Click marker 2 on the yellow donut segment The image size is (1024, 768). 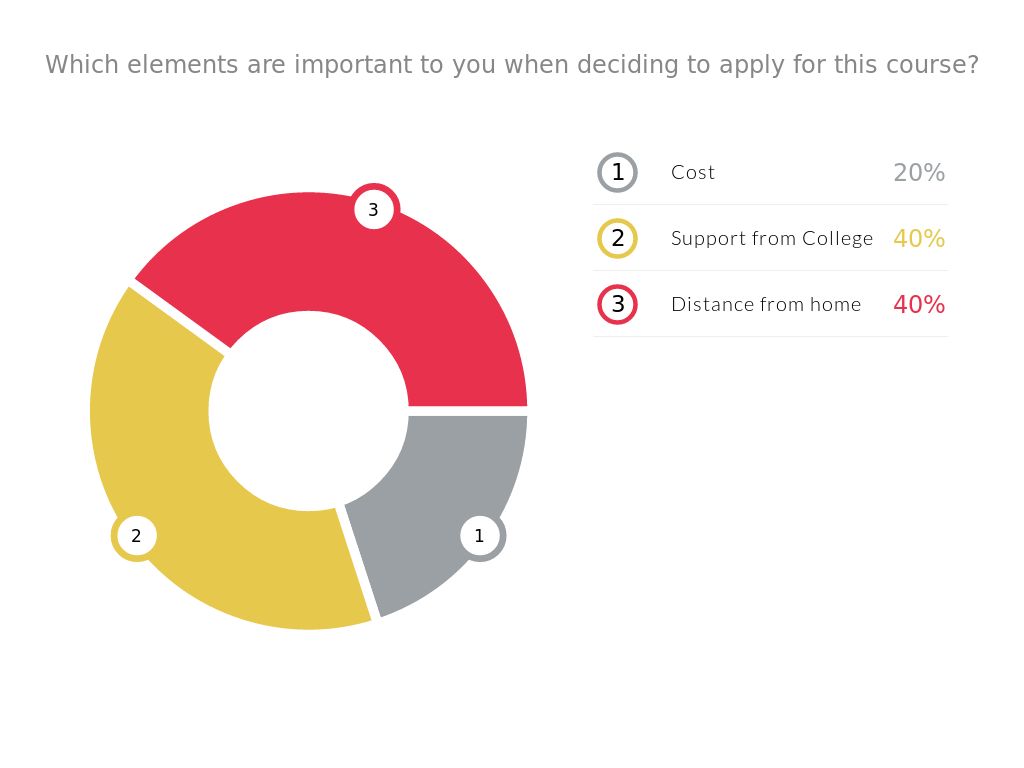click(136, 536)
